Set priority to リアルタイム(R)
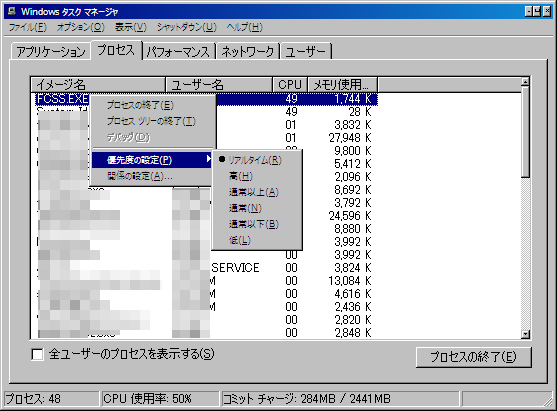 coord(255,160)
